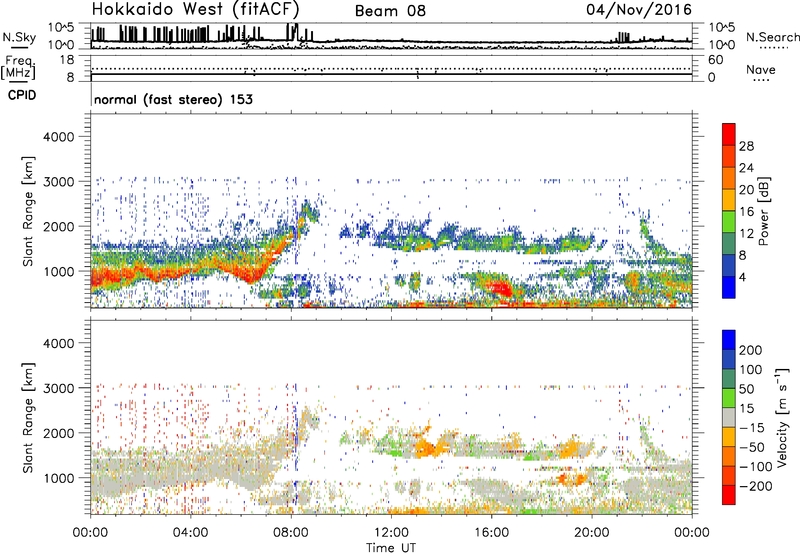
Task: Click the '04:00' time axis label
Action: pos(190,533)
